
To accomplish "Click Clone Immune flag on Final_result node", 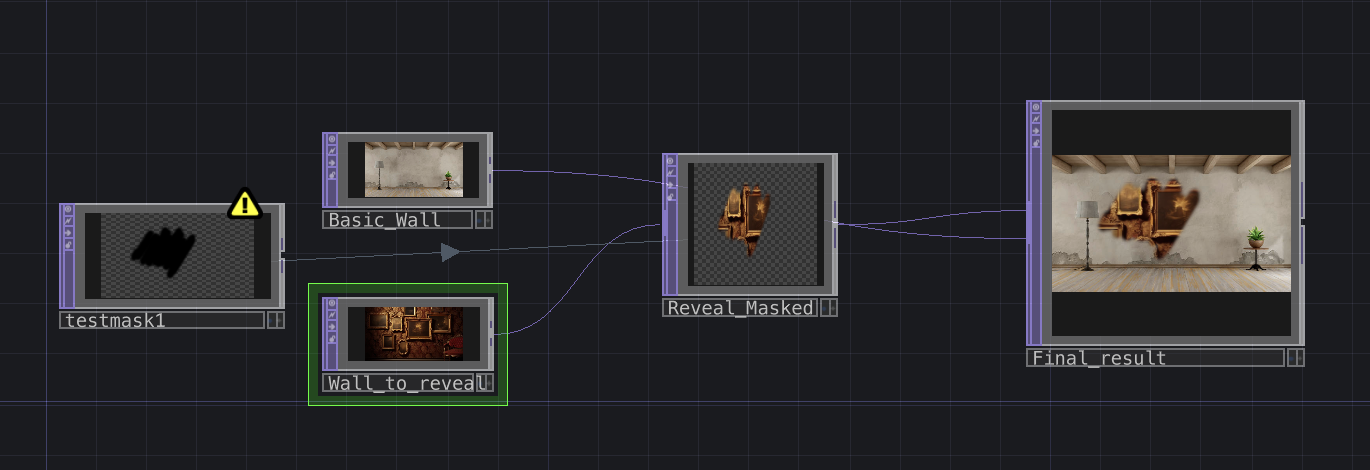I will [1036, 119].
